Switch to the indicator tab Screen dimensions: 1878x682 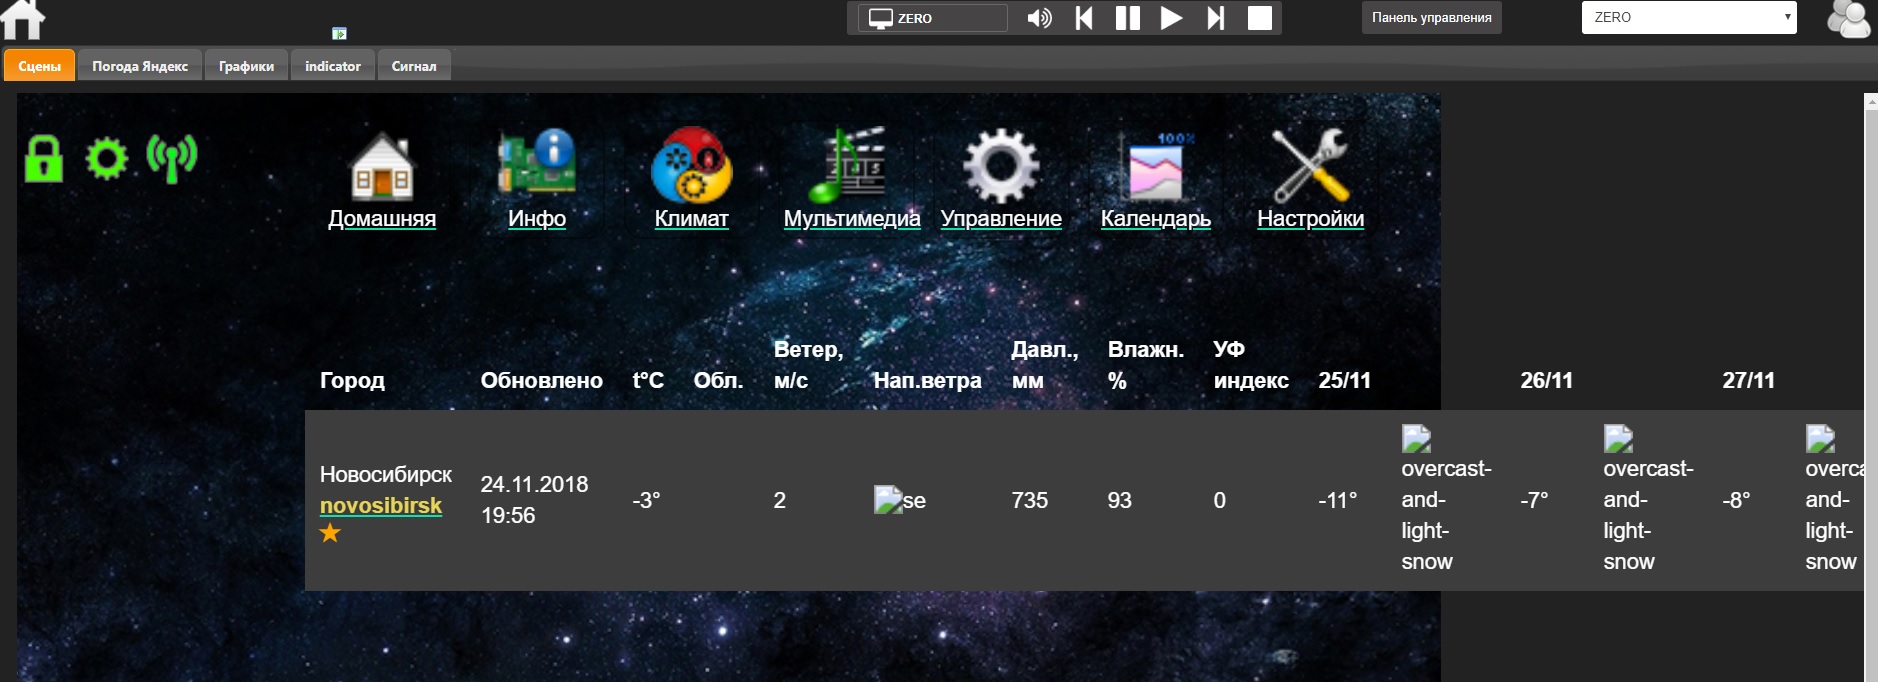click(x=333, y=66)
